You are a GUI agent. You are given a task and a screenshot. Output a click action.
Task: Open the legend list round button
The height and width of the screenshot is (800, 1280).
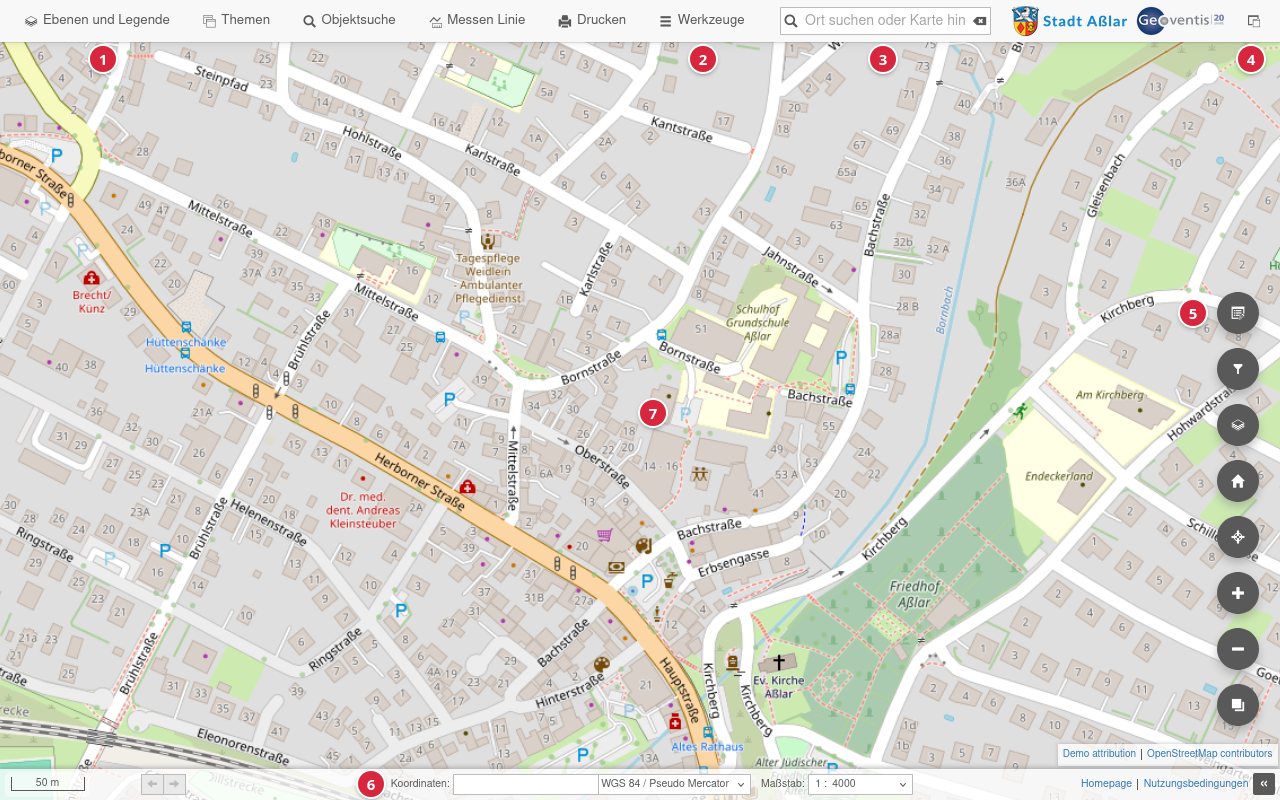coord(1238,313)
